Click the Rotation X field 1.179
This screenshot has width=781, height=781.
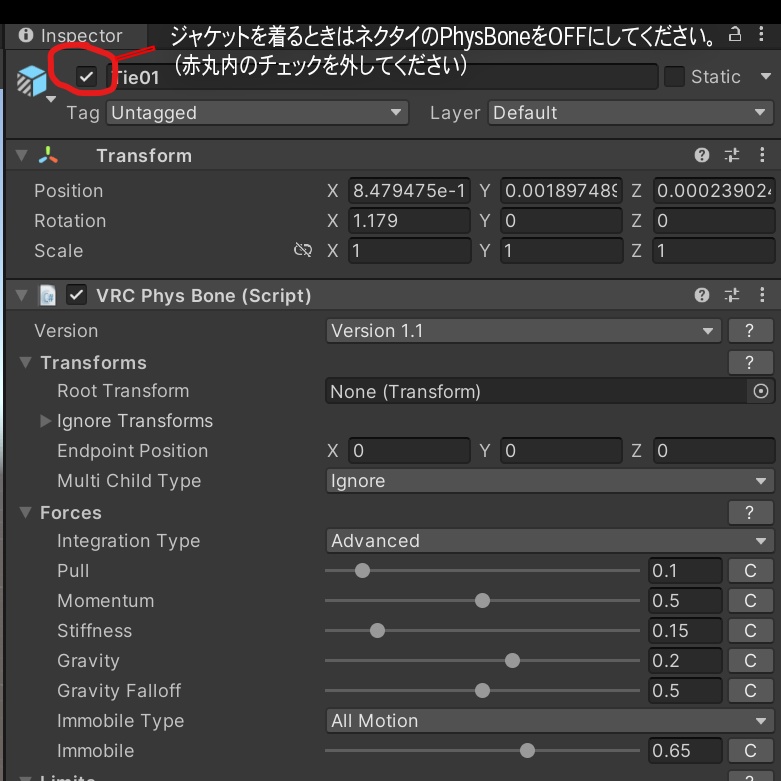409,221
